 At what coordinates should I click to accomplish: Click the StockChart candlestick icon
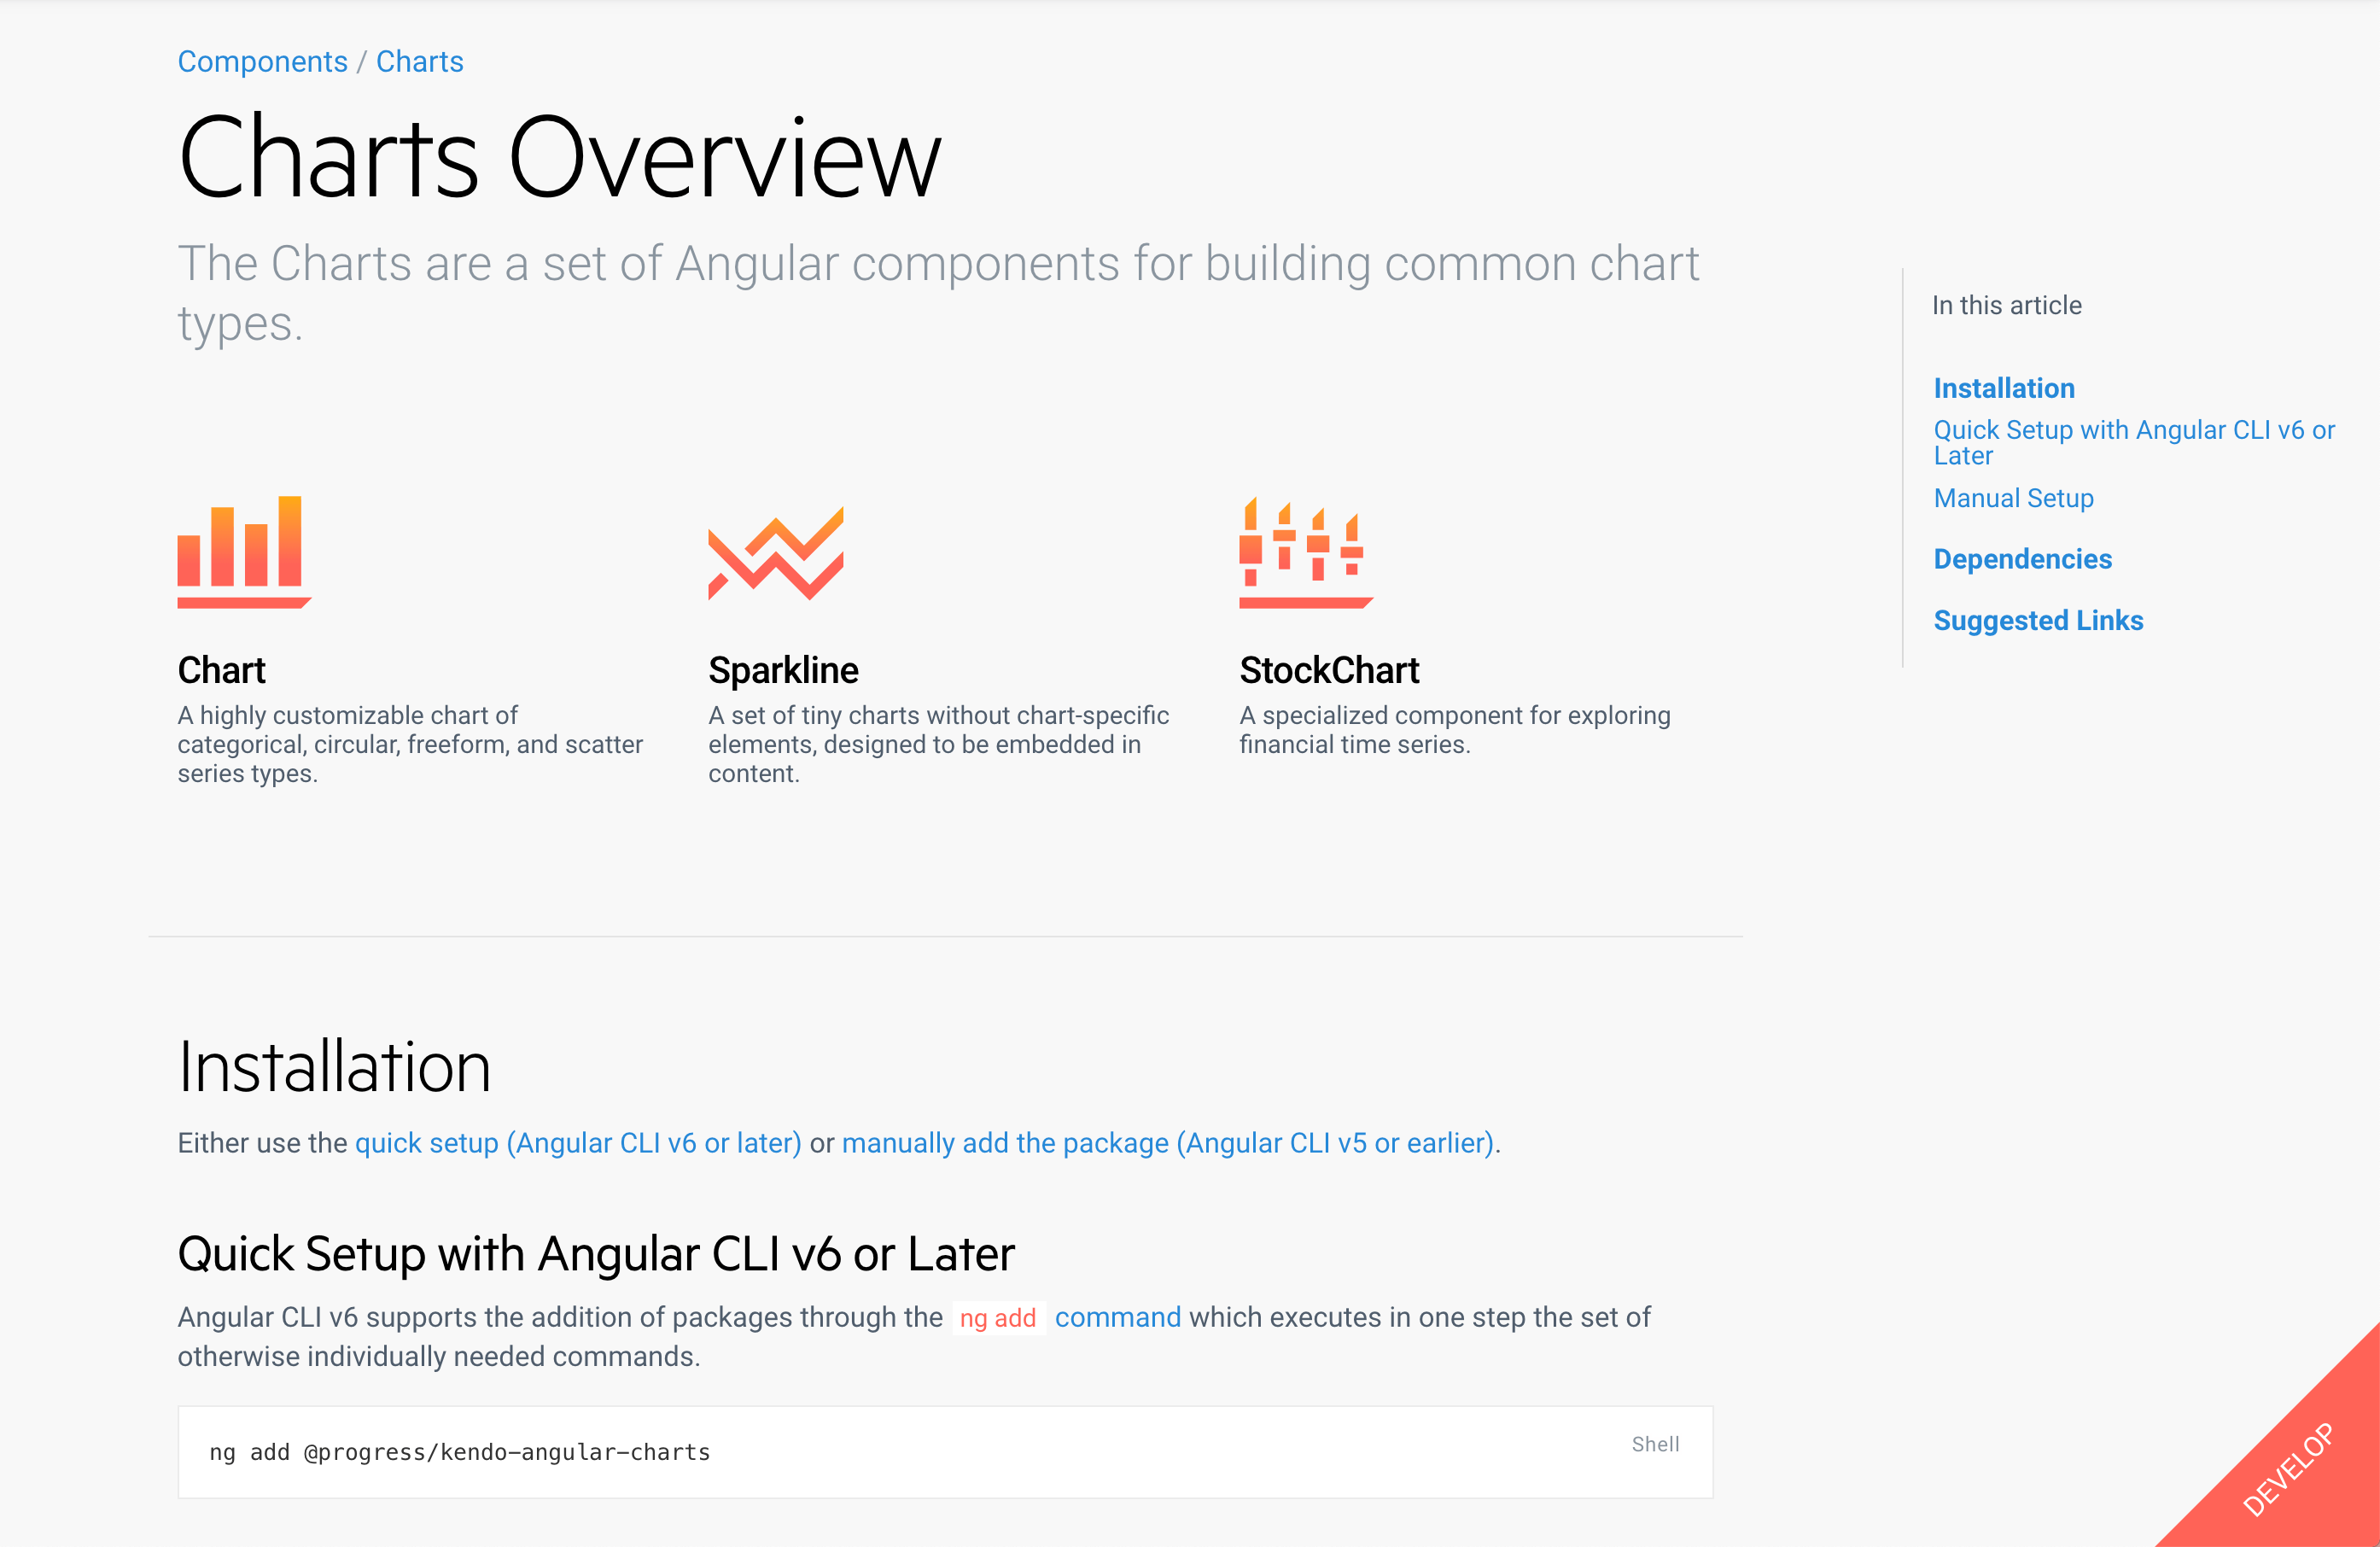click(1306, 552)
